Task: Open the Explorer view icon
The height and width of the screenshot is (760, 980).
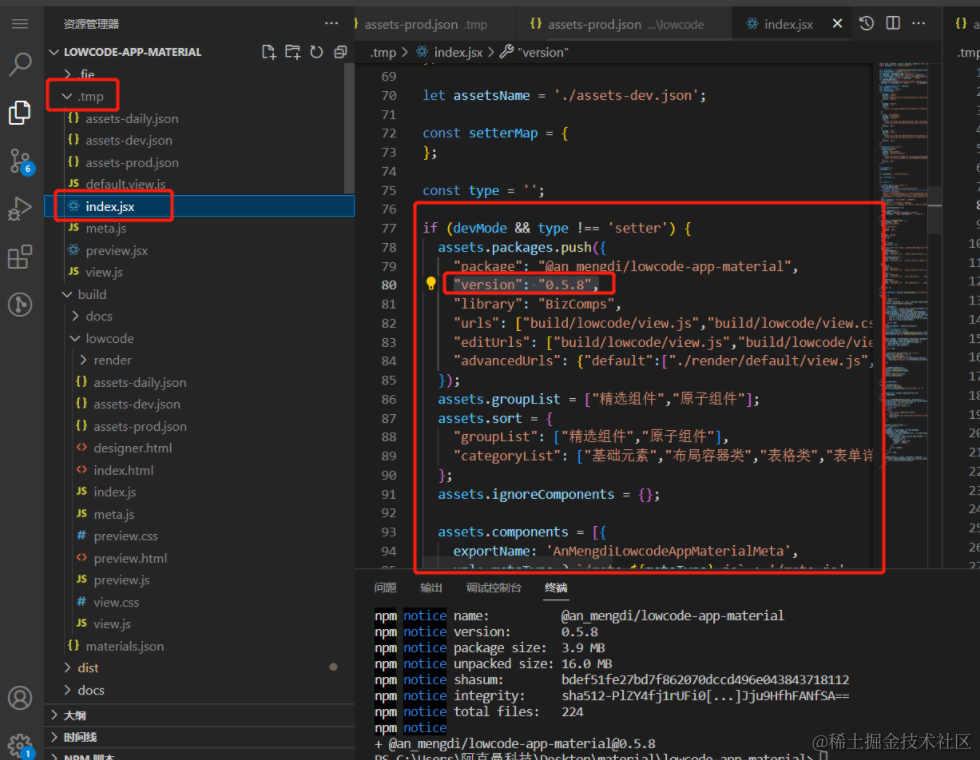Action: point(20,112)
